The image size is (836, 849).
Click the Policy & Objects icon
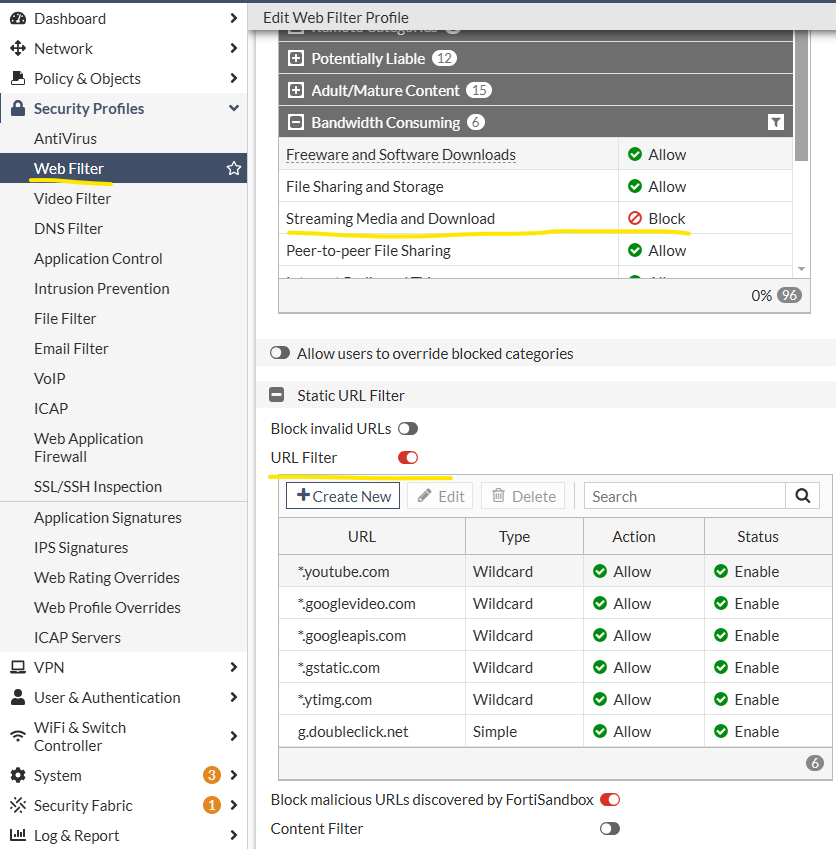pos(18,78)
